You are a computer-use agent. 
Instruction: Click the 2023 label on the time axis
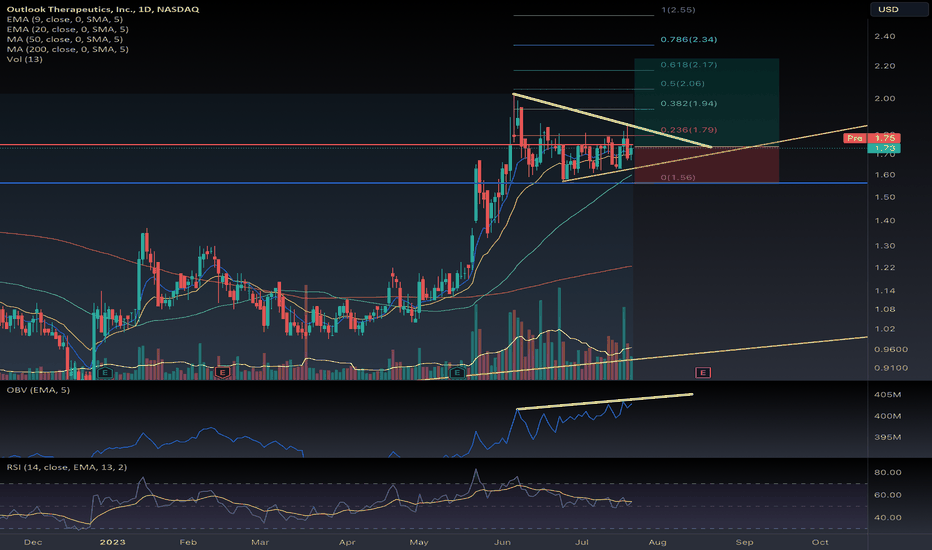tap(112, 542)
